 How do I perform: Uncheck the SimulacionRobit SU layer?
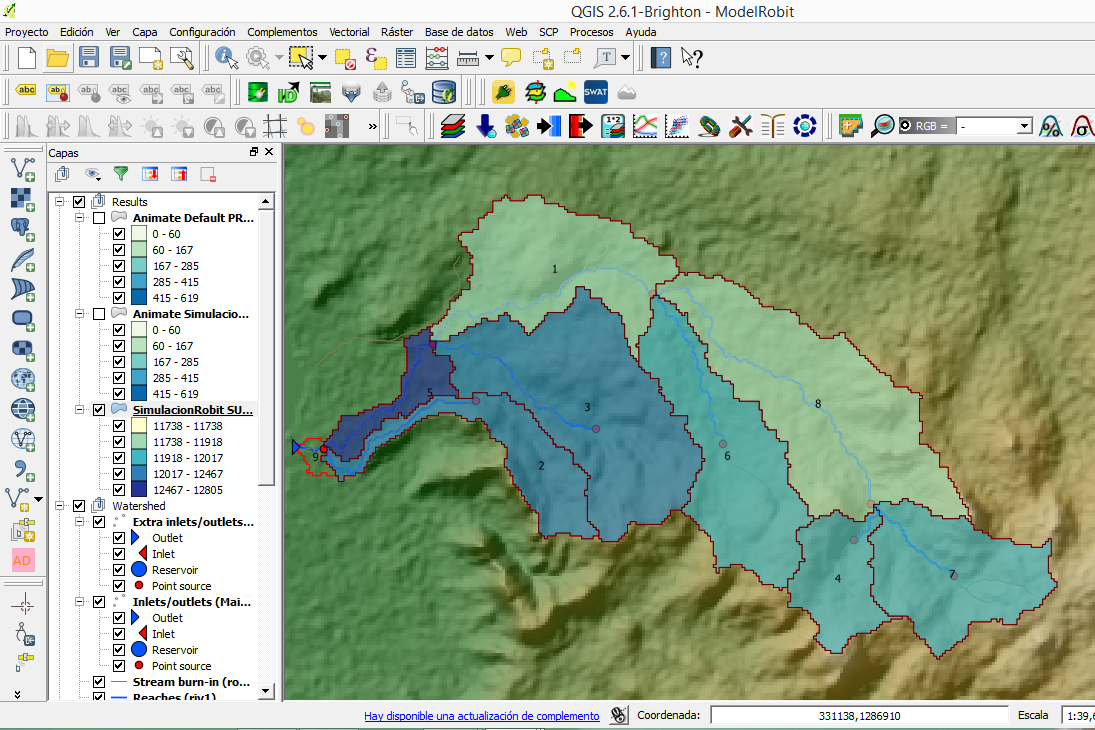pyautogui.click(x=98, y=409)
